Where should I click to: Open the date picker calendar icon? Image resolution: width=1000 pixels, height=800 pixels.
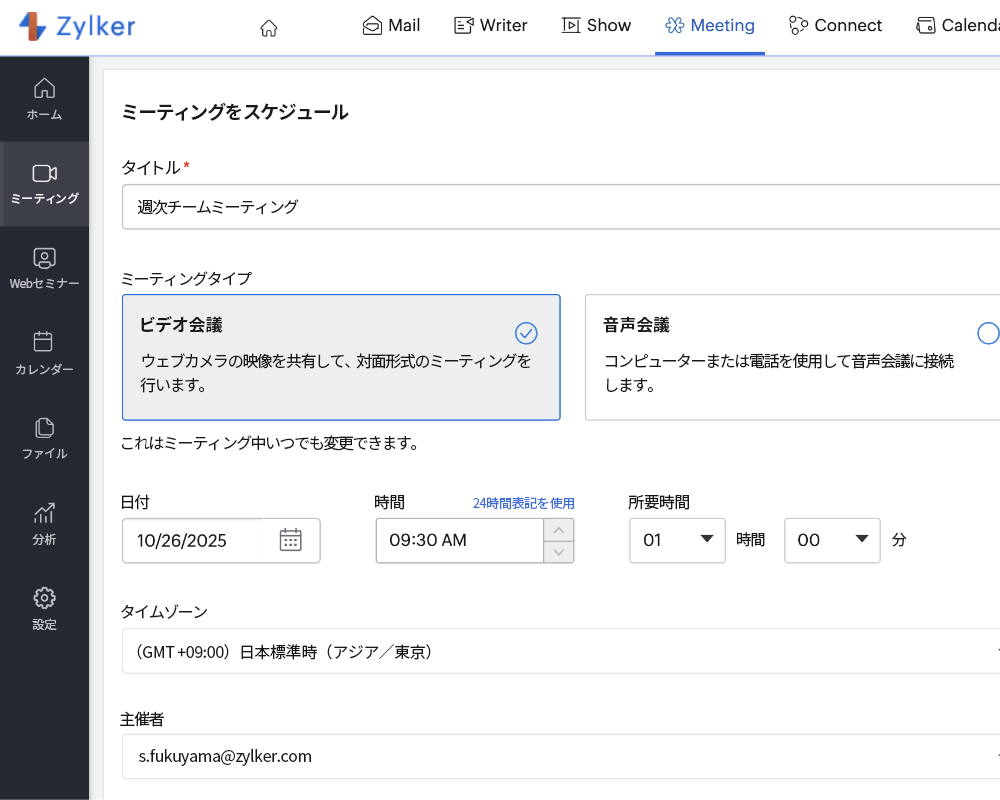[x=291, y=540]
